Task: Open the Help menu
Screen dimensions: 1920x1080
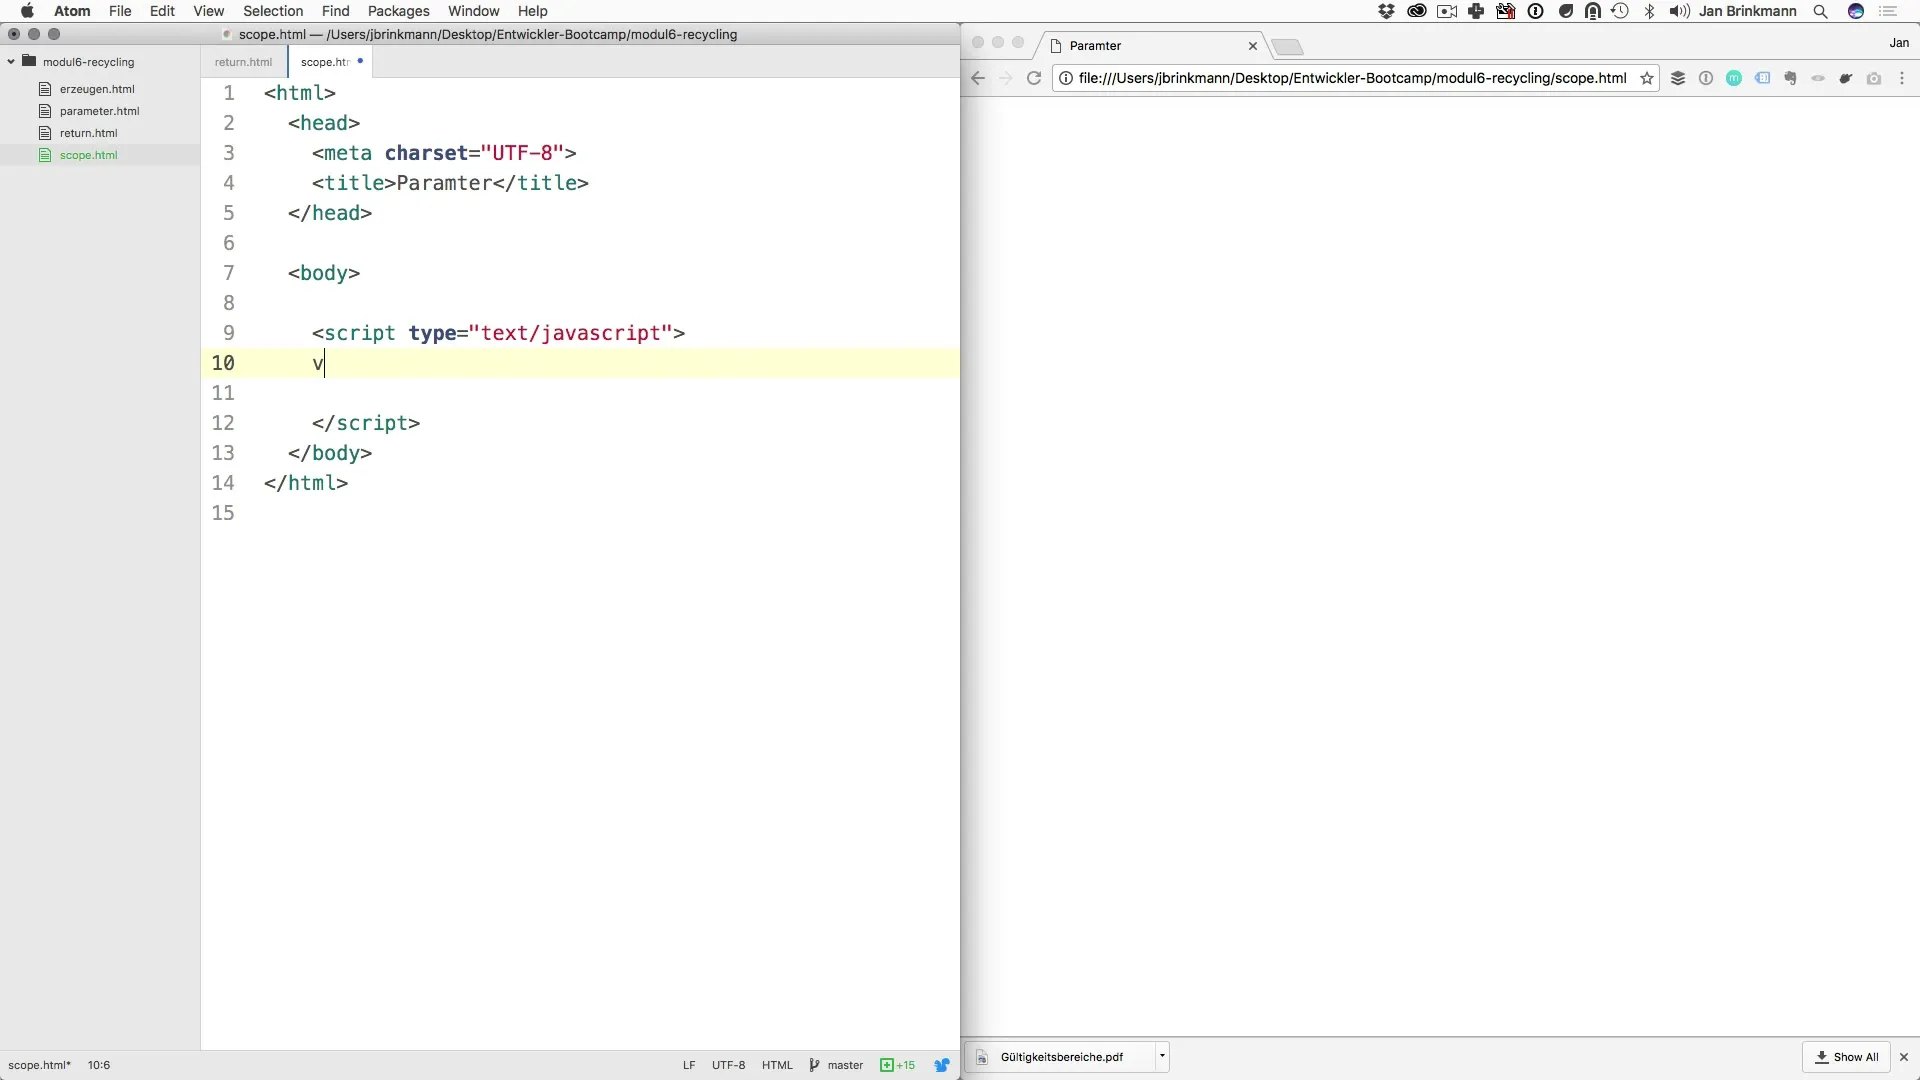Action: click(x=532, y=11)
